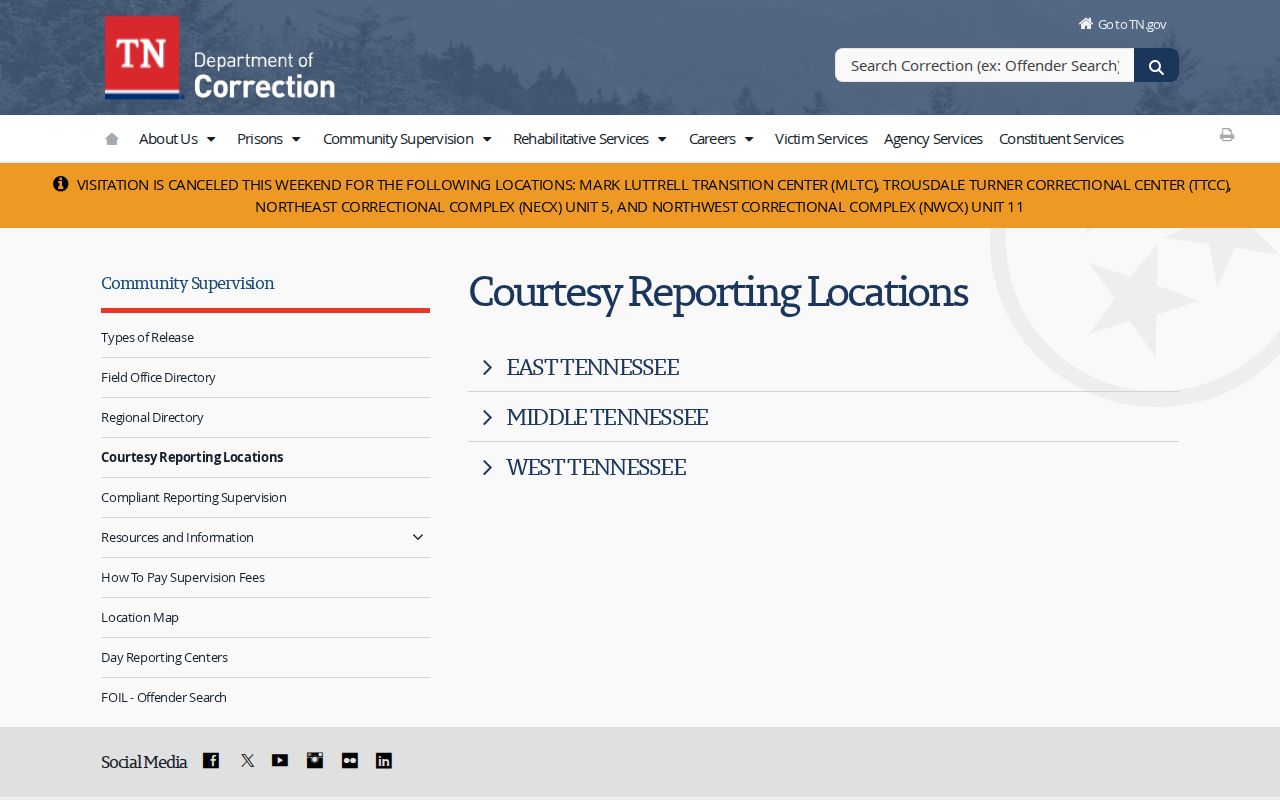
Task: Go to Agency Services page
Action: pos(933,139)
